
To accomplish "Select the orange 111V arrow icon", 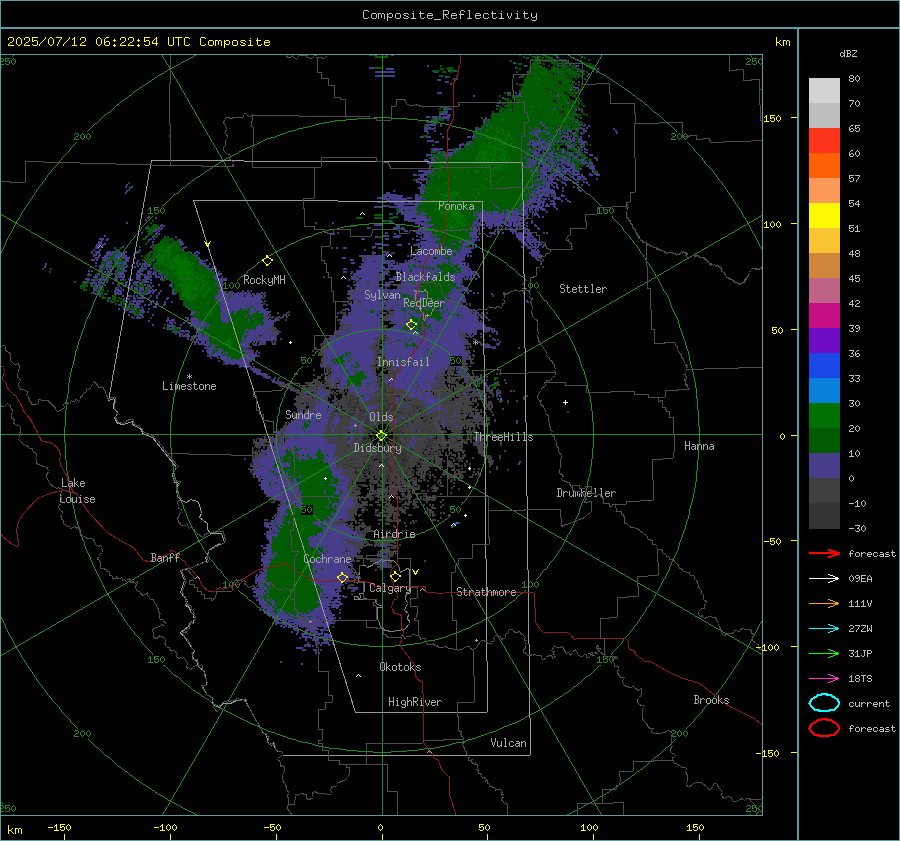I will point(824,603).
